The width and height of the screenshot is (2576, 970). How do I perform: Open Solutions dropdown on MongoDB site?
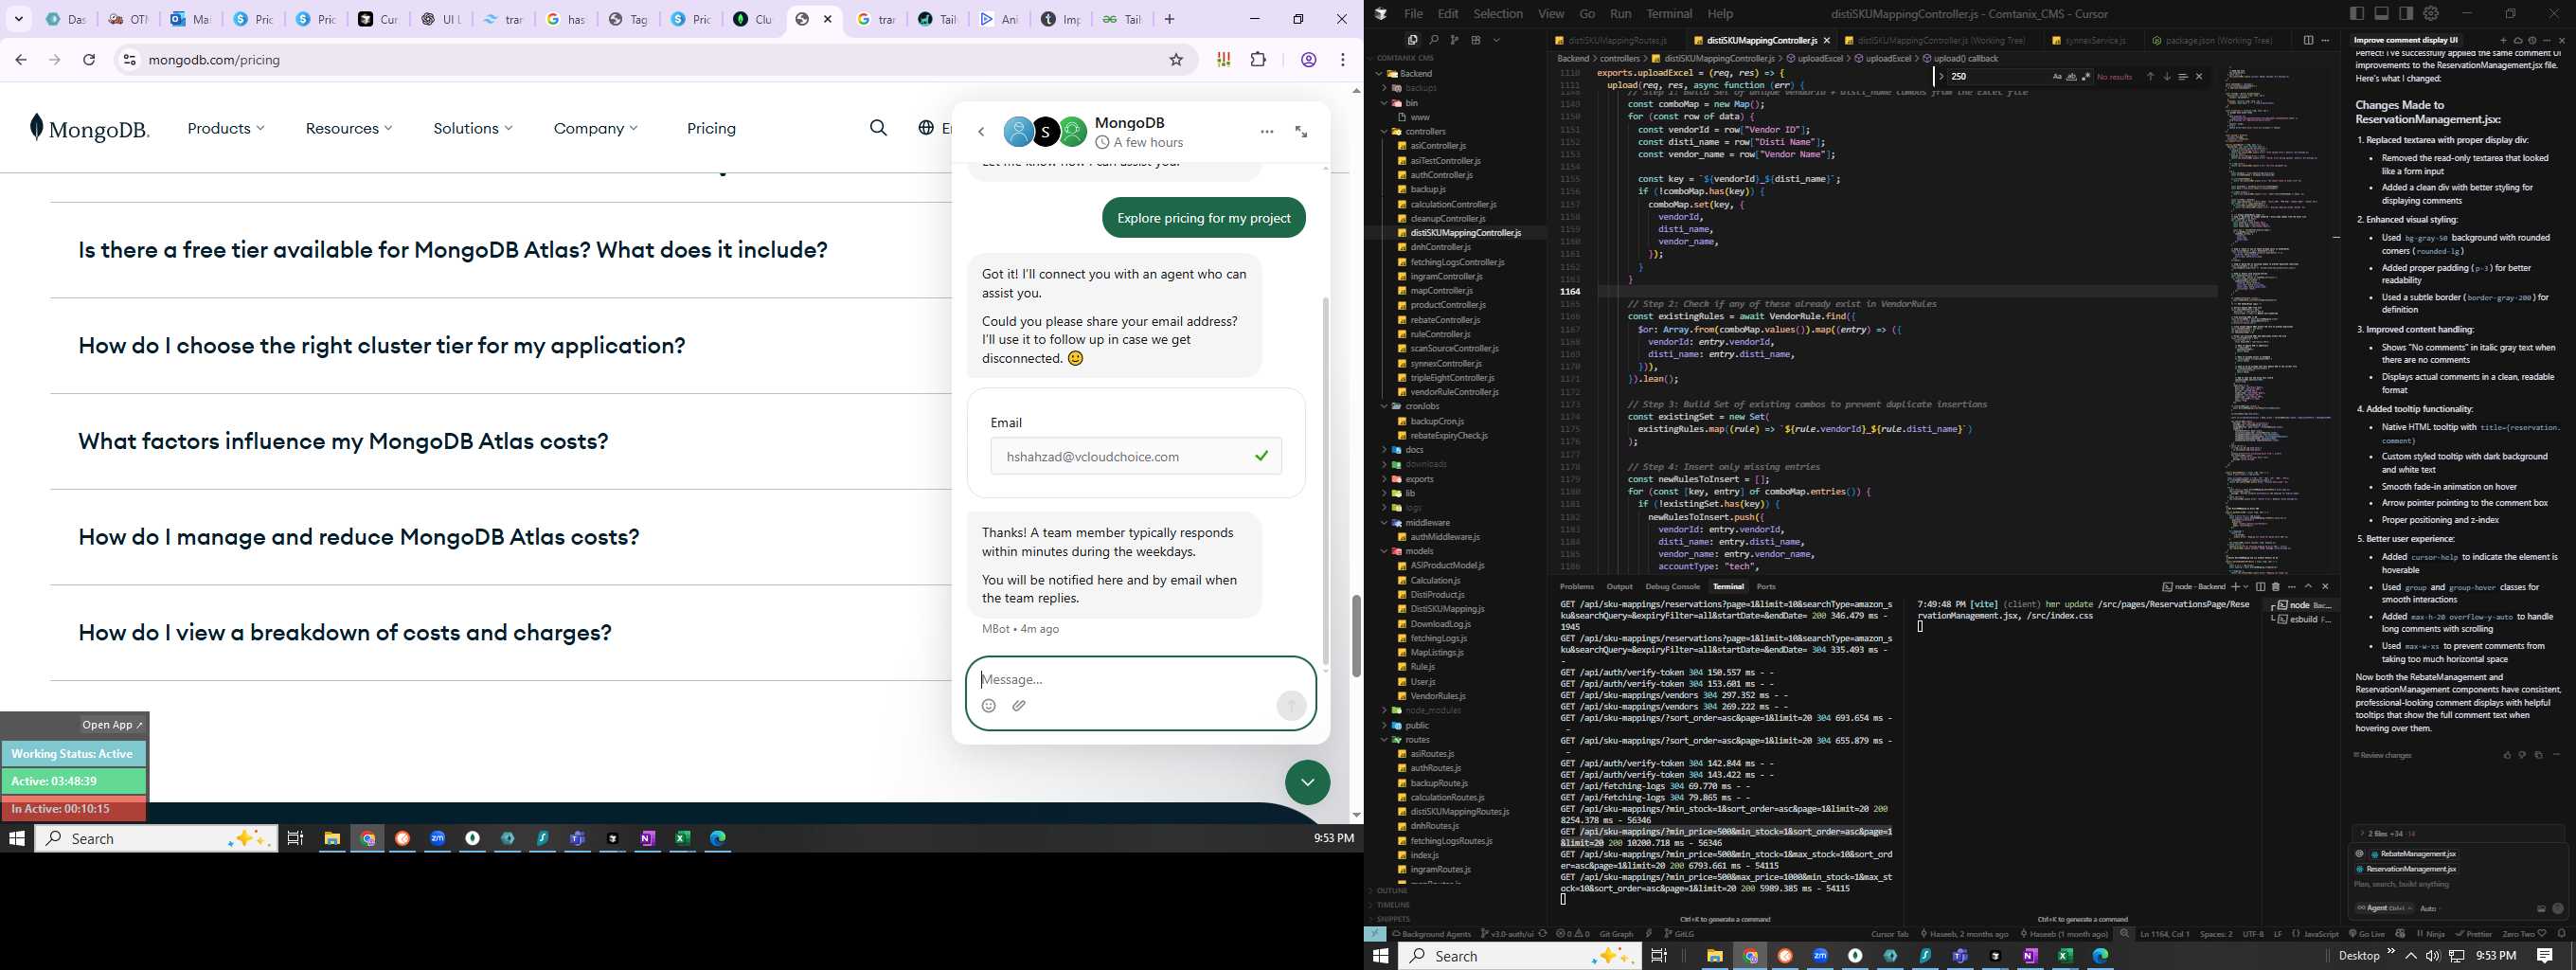point(473,128)
